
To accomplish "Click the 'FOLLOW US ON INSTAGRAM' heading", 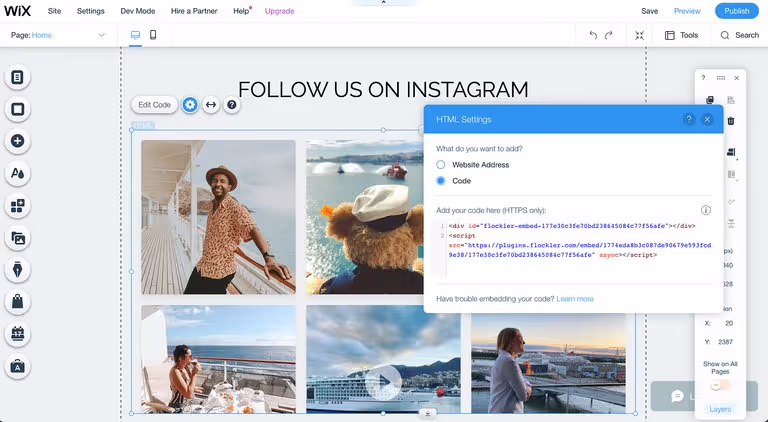I will 383,90.
